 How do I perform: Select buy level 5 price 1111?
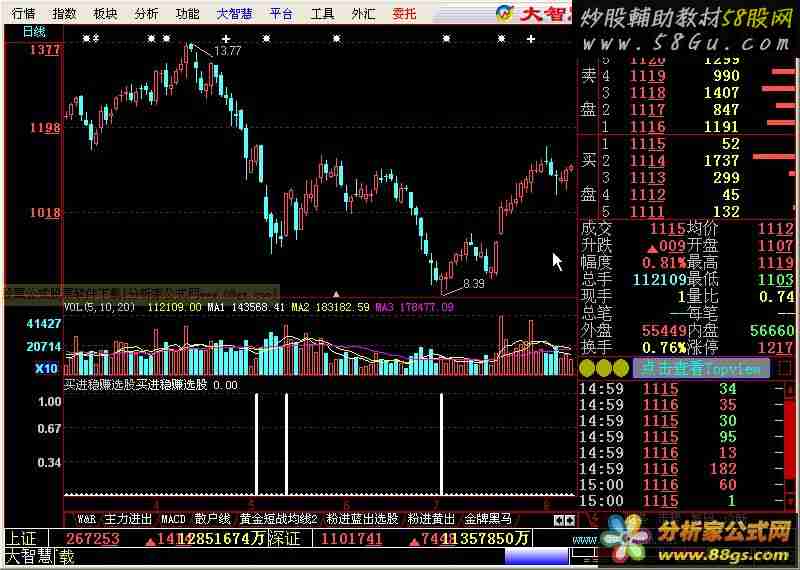click(x=647, y=211)
